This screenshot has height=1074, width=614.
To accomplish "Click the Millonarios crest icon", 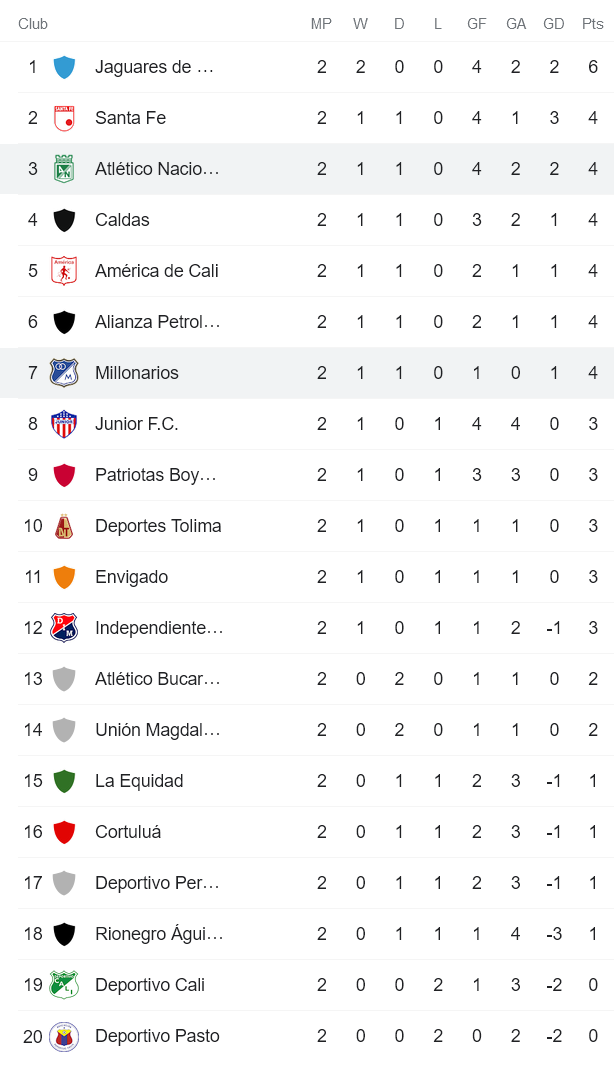I will (62, 372).
